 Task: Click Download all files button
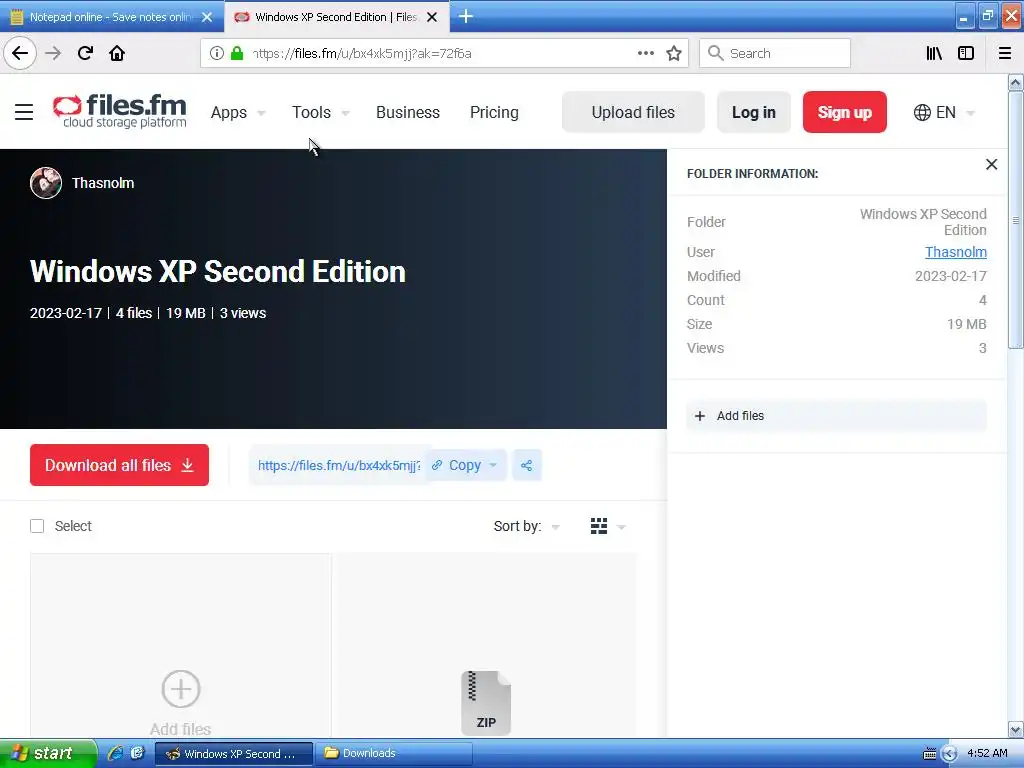click(x=120, y=465)
